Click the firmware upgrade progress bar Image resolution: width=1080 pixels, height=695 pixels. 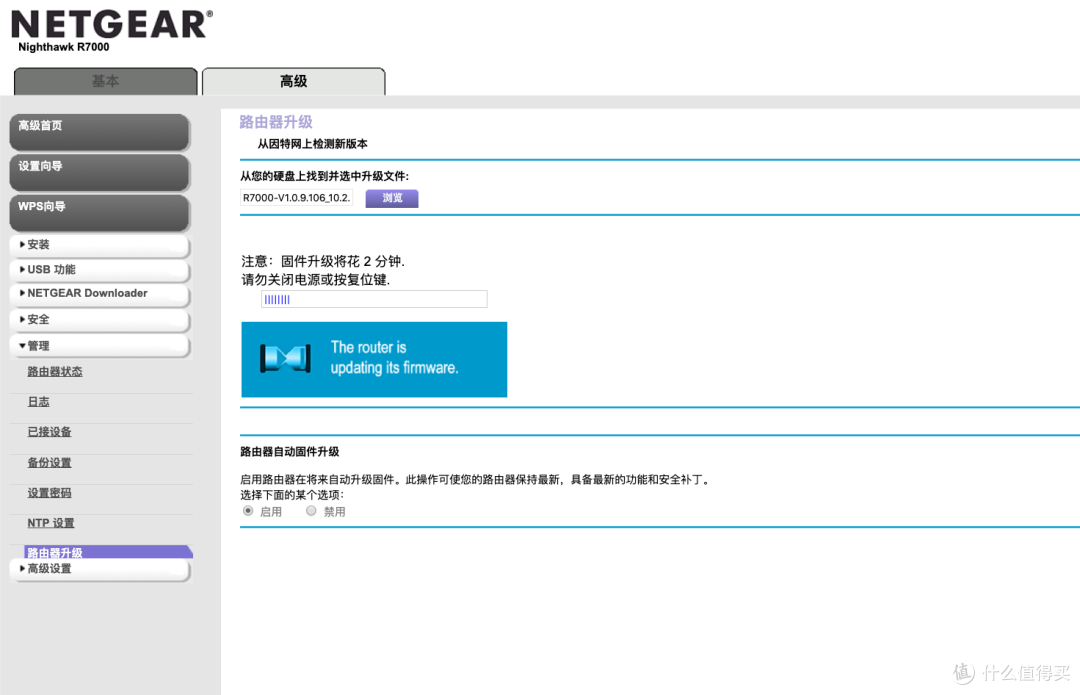click(x=374, y=299)
